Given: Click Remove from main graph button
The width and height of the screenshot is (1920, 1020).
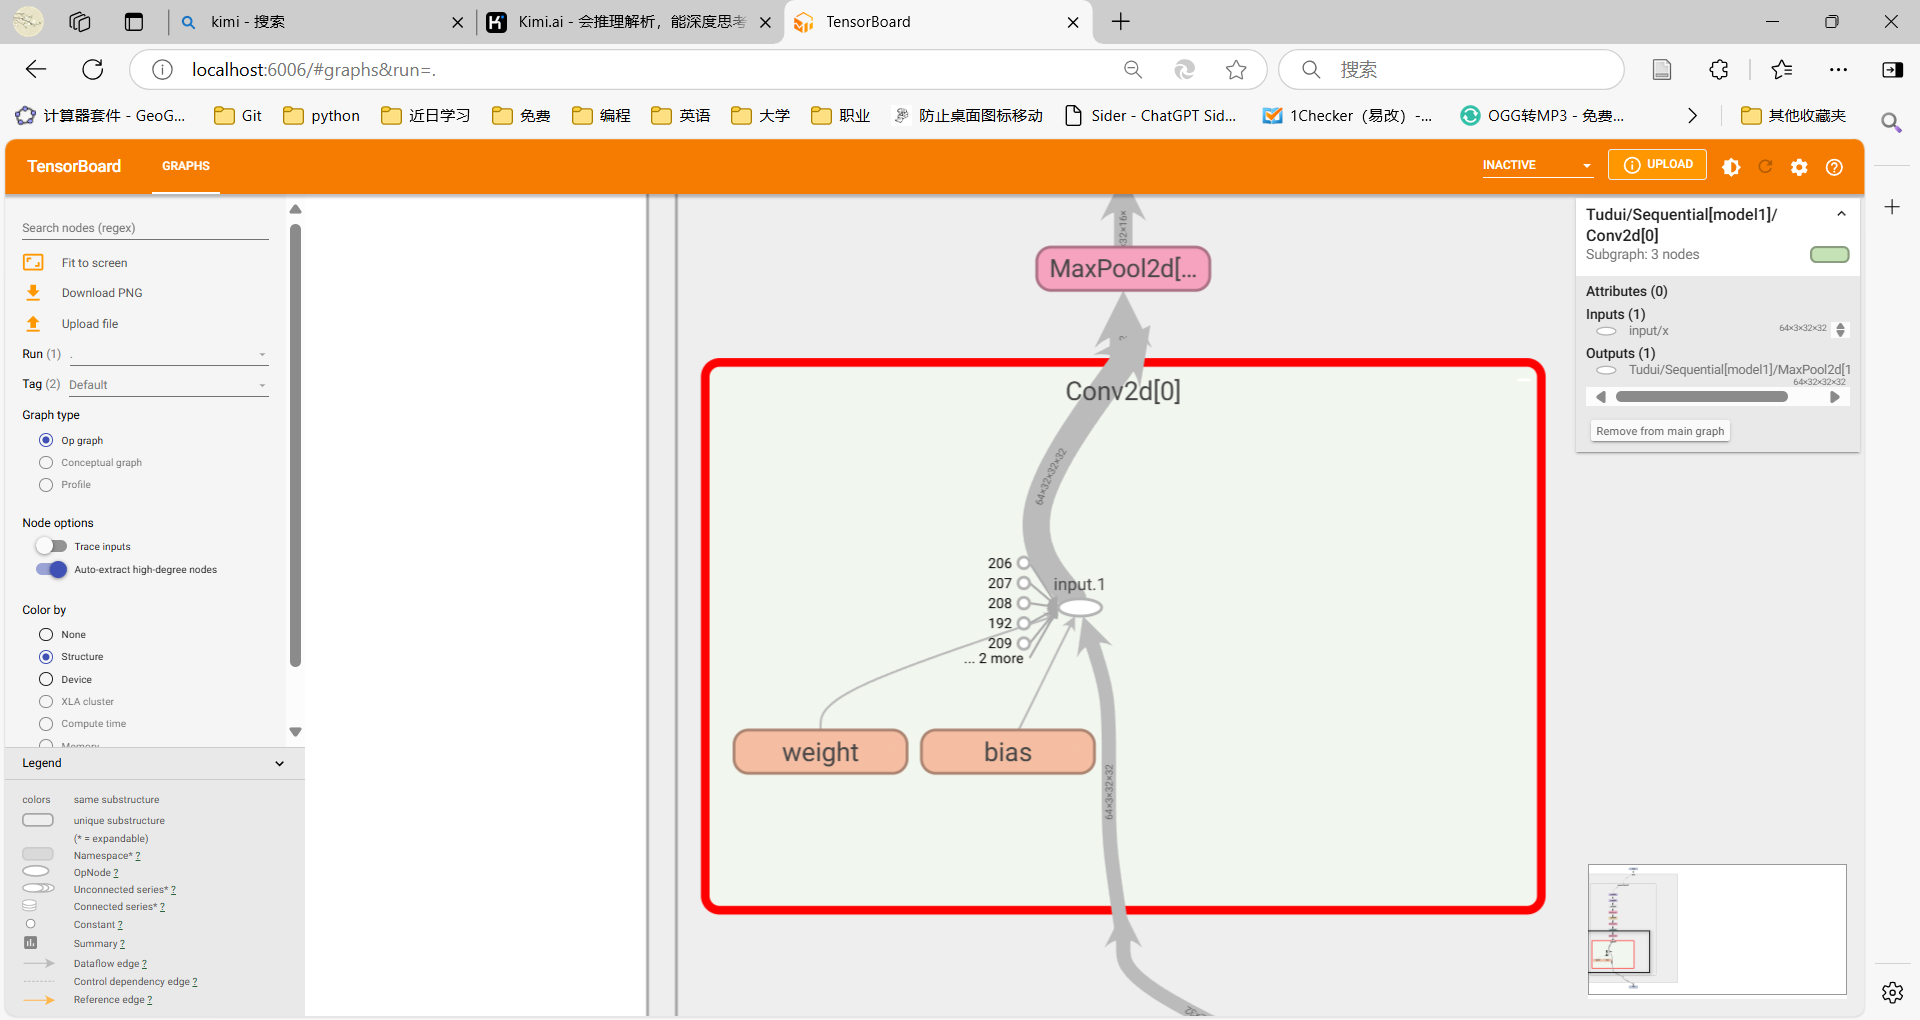Looking at the screenshot, I should [x=1660, y=431].
